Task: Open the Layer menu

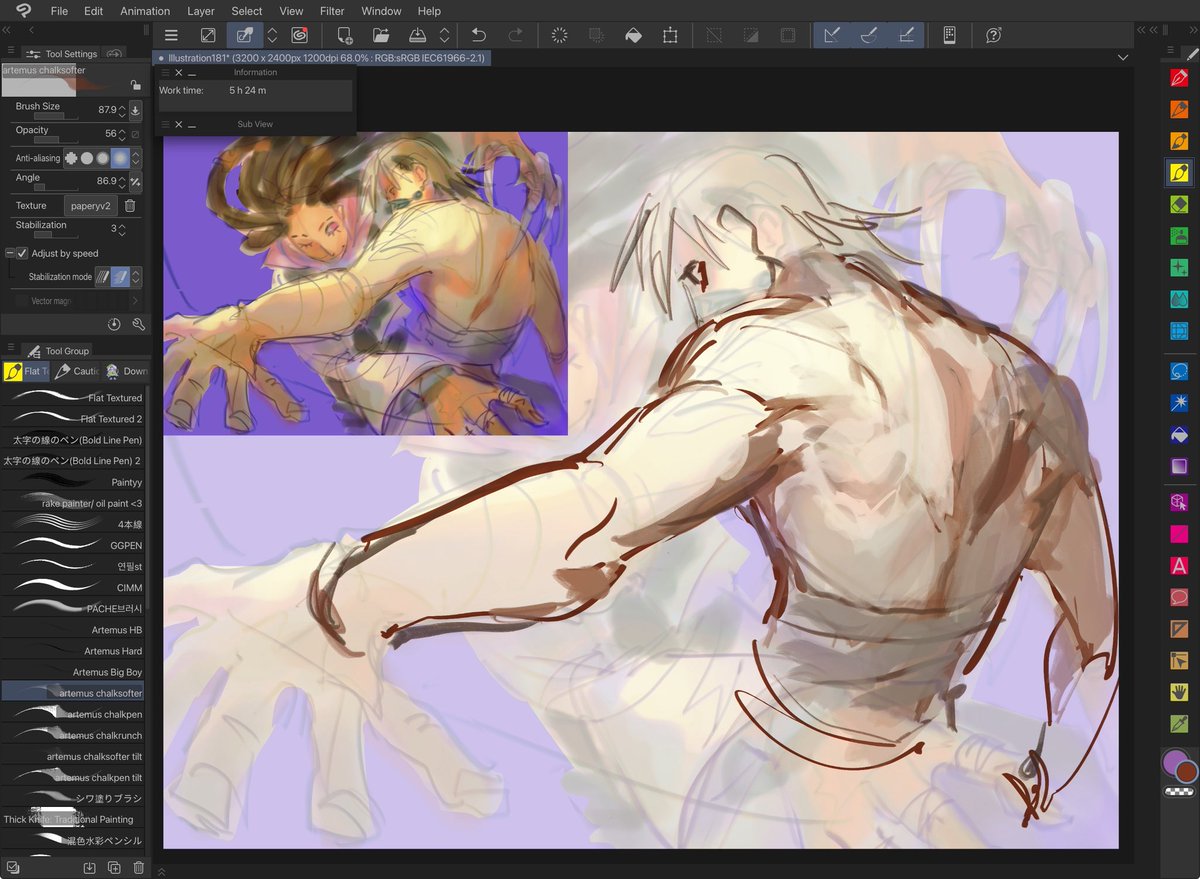Action: pyautogui.click(x=201, y=11)
